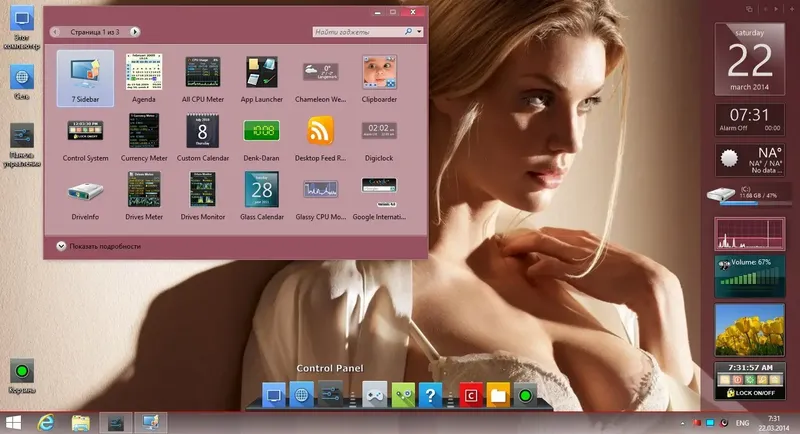Image resolution: width=800 pixels, height=434 pixels.
Task: Choose the Desktop Feed Reader gadget
Action: point(320,137)
